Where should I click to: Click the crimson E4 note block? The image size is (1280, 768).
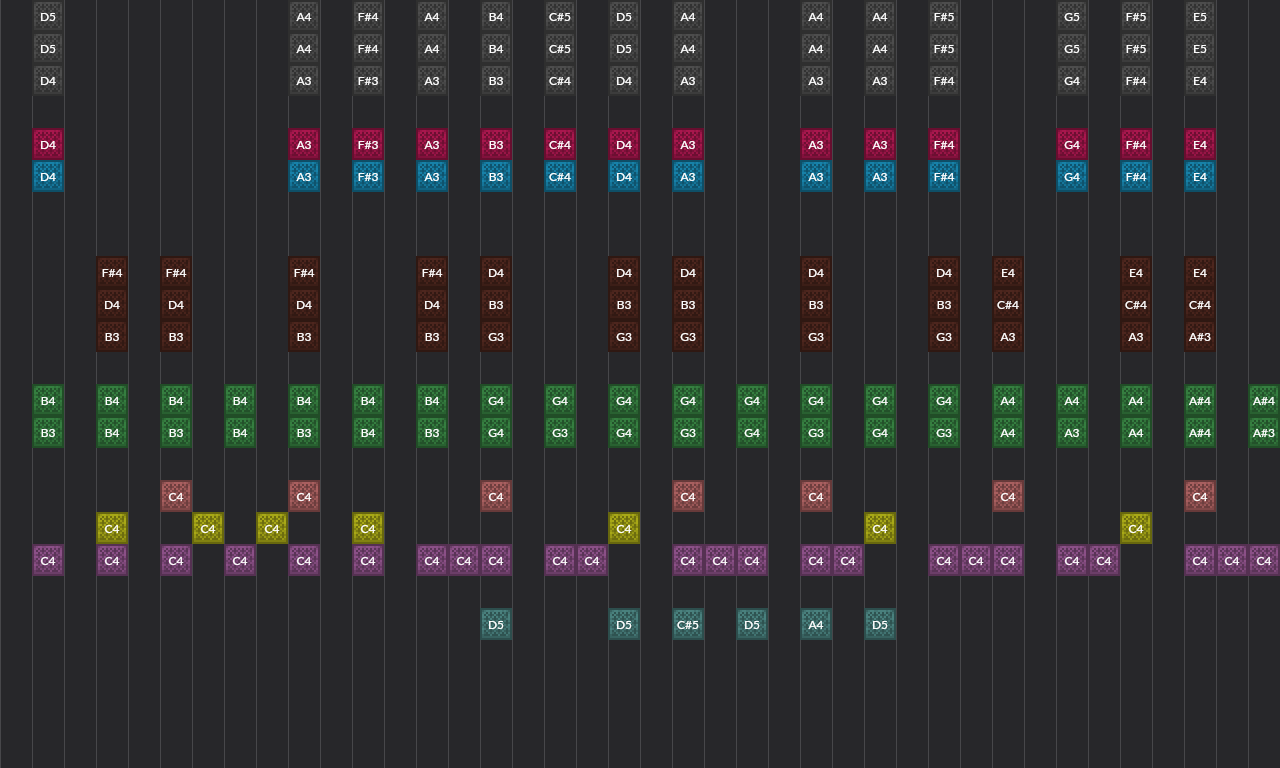[1200, 145]
